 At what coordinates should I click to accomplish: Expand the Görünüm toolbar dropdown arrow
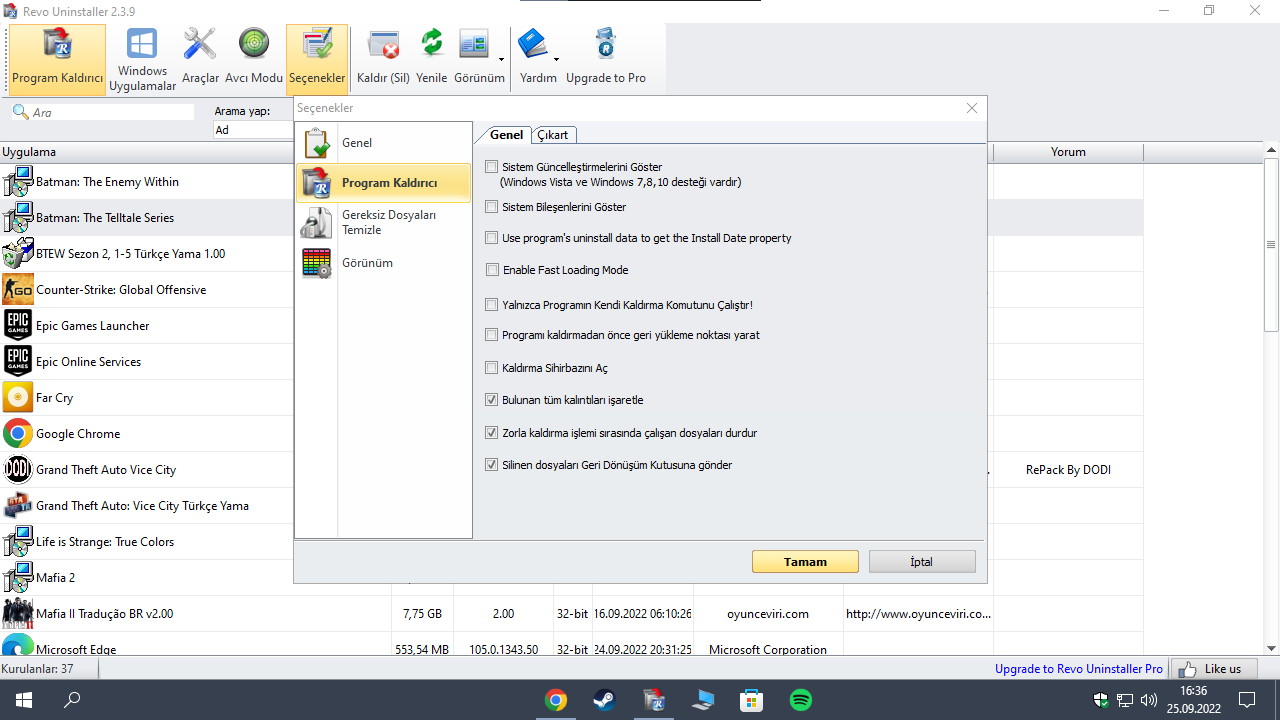(501, 58)
